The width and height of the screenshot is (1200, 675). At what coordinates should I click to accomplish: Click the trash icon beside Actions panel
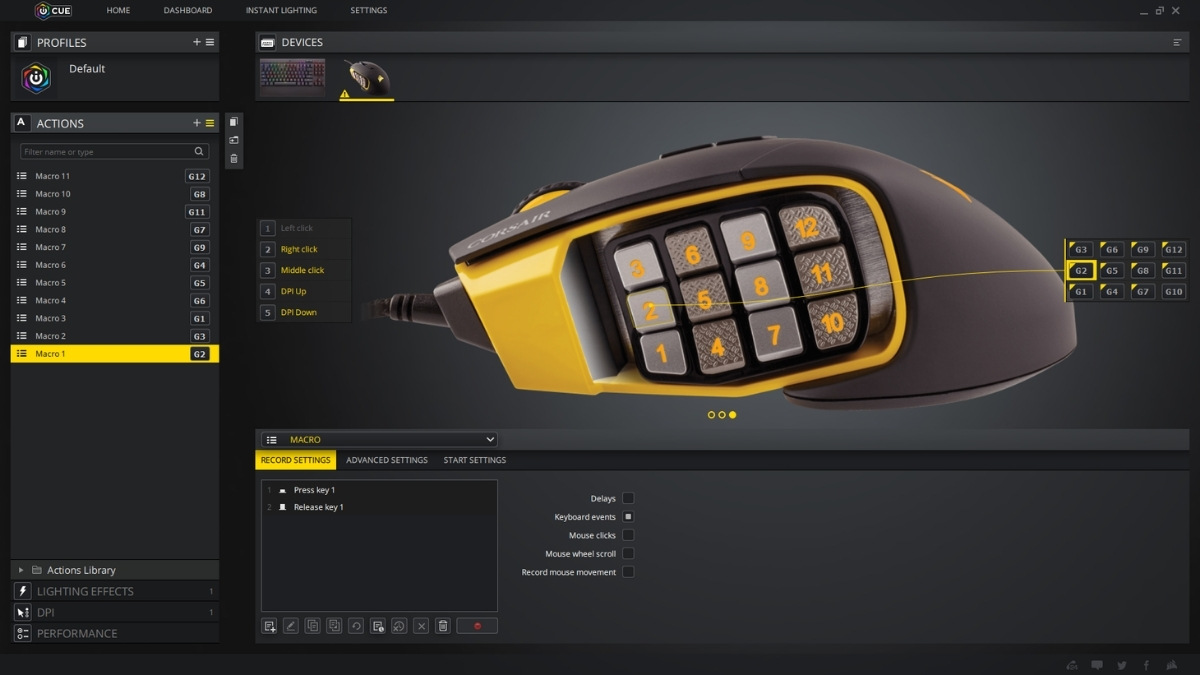click(x=234, y=159)
